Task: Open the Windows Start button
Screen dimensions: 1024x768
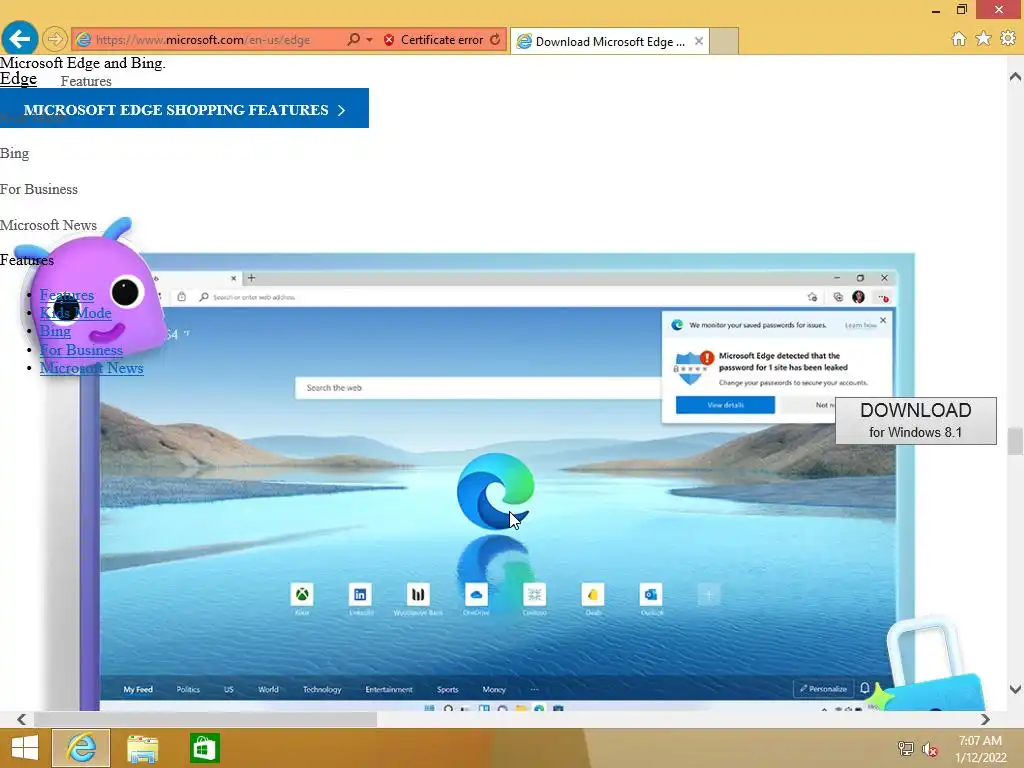Action: pyautogui.click(x=25, y=748)
